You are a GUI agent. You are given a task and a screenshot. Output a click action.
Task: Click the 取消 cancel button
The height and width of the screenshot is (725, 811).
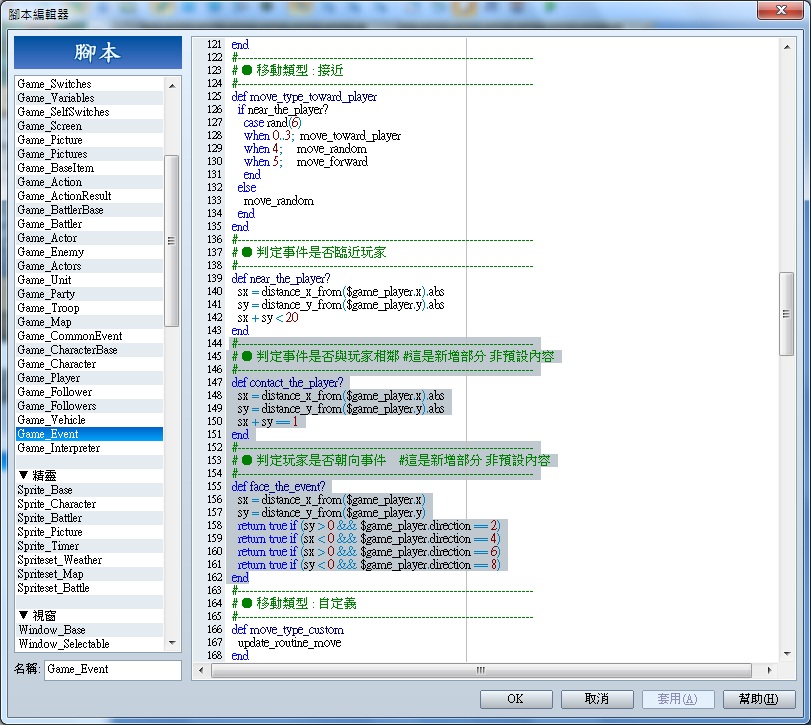(597, 699)
